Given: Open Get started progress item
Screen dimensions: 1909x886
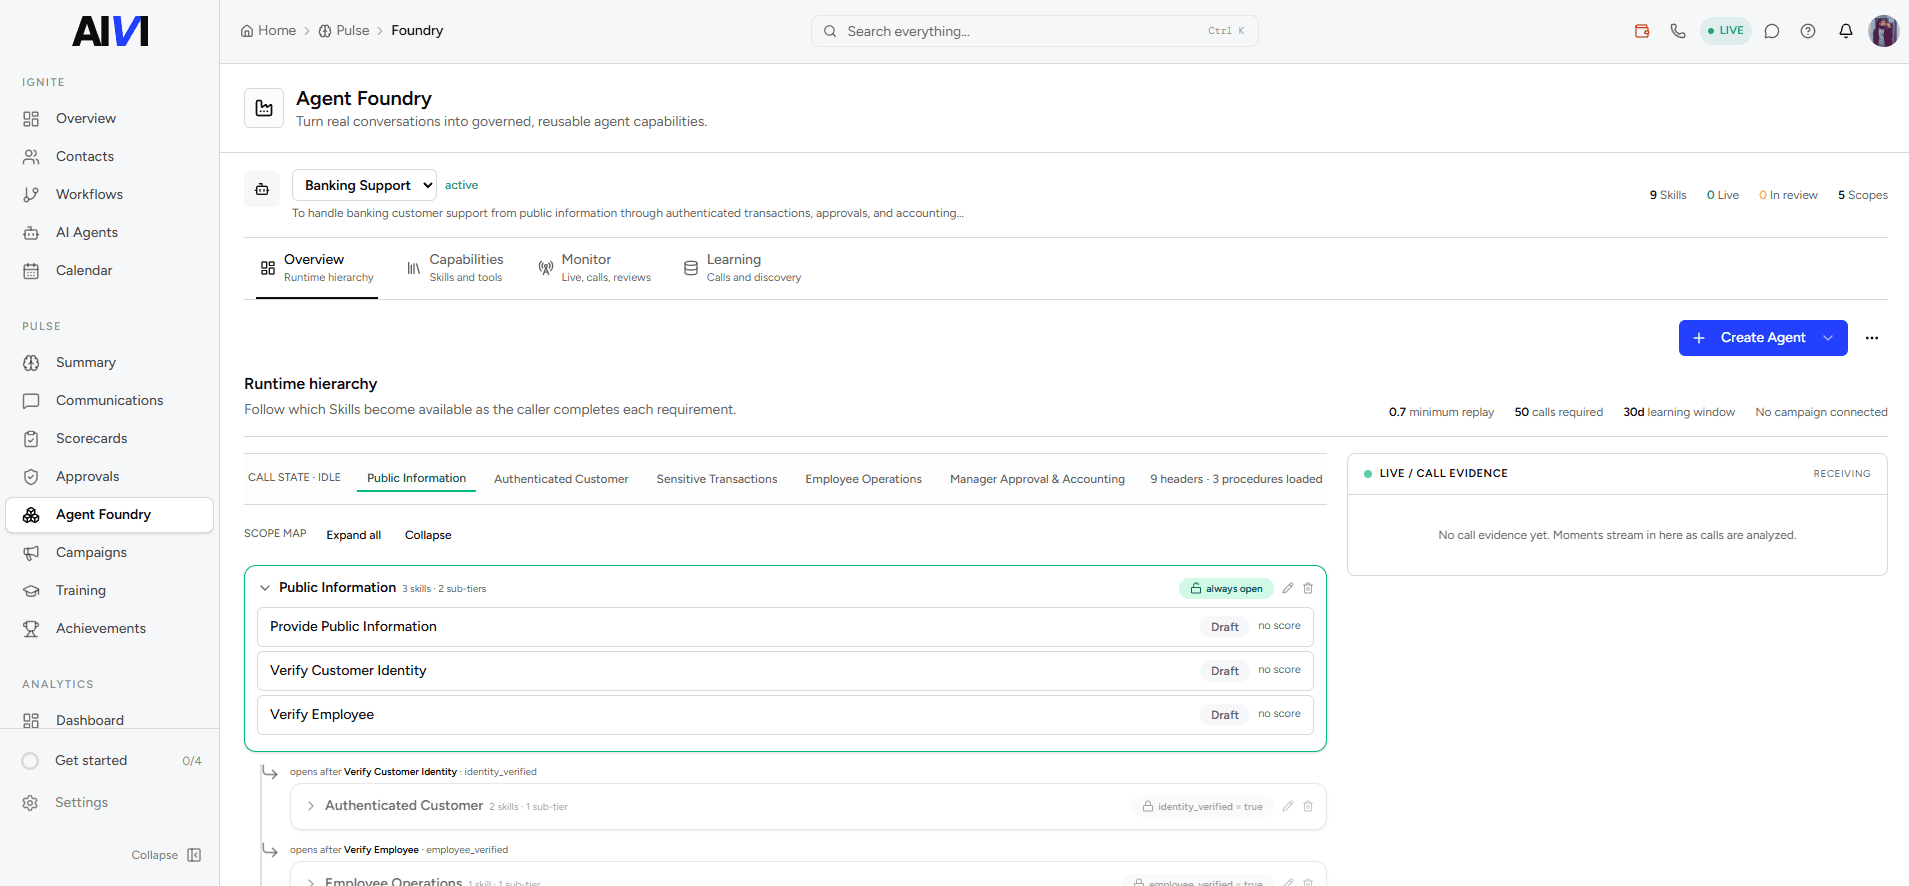Looking at the screenshot, I should [x=110, y=761].
